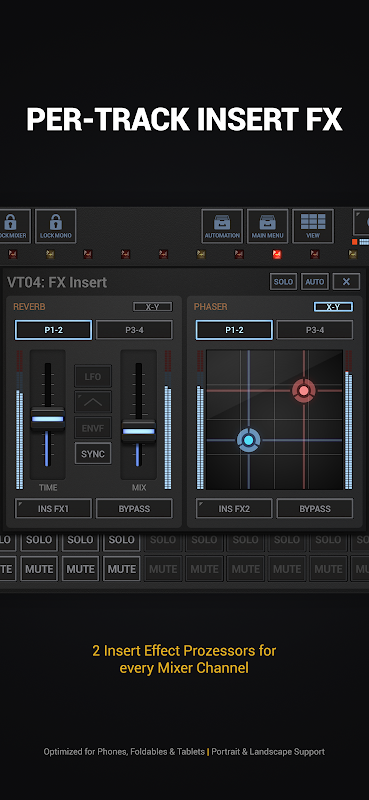Close the VT04 FX Insert panel
Image resolution: width=369 pixels, height=800 pixels.
[x=346, y=282]
